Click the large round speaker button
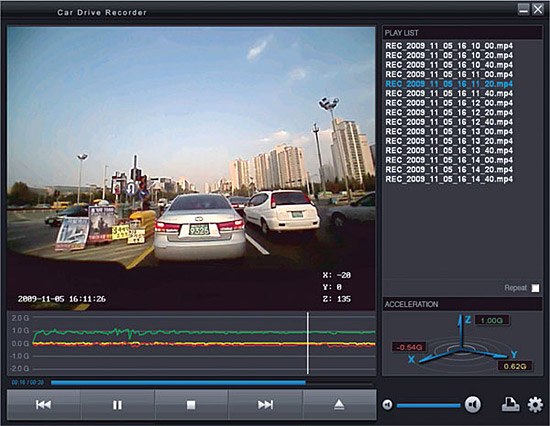550x426 pixels. pyautogui.click(x=473, y=405)
